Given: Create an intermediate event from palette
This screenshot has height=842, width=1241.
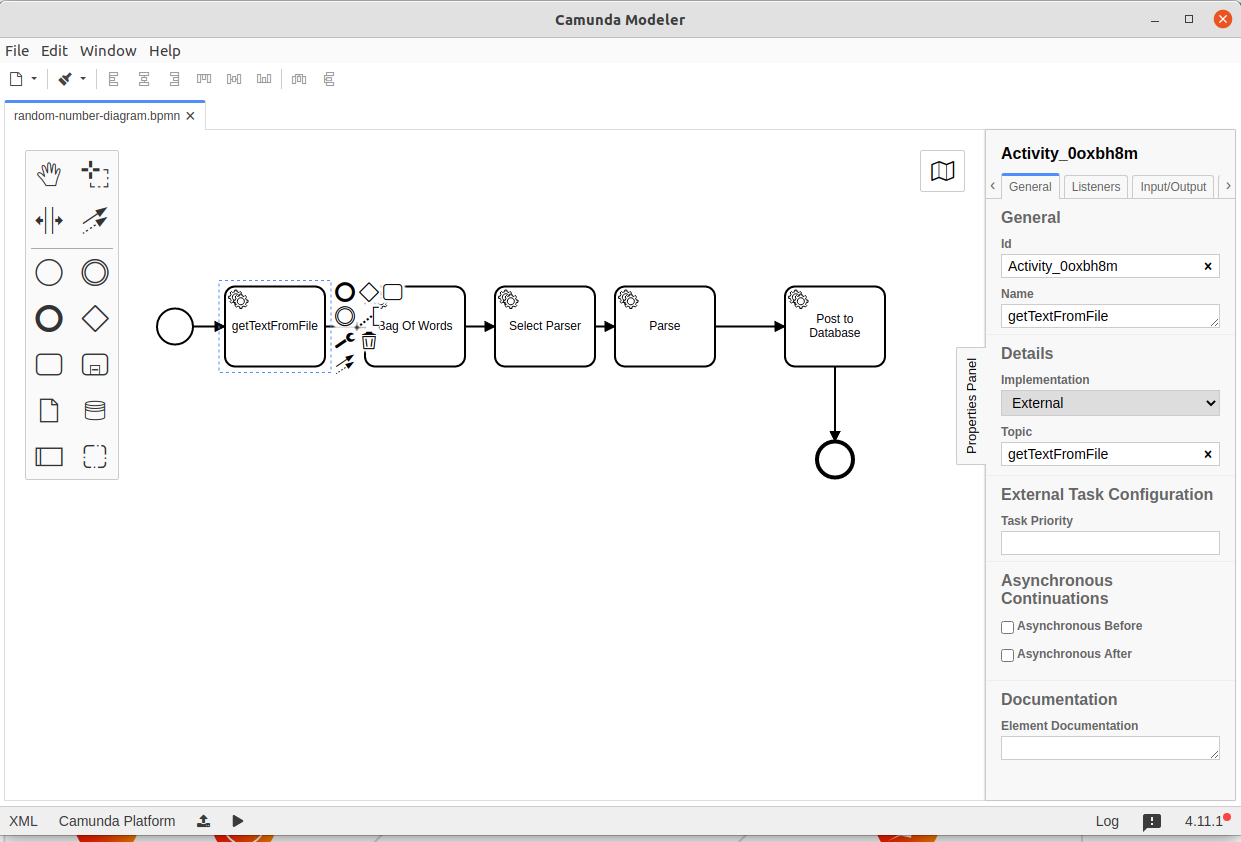Looking at the screenshot, I should [95, 273].
